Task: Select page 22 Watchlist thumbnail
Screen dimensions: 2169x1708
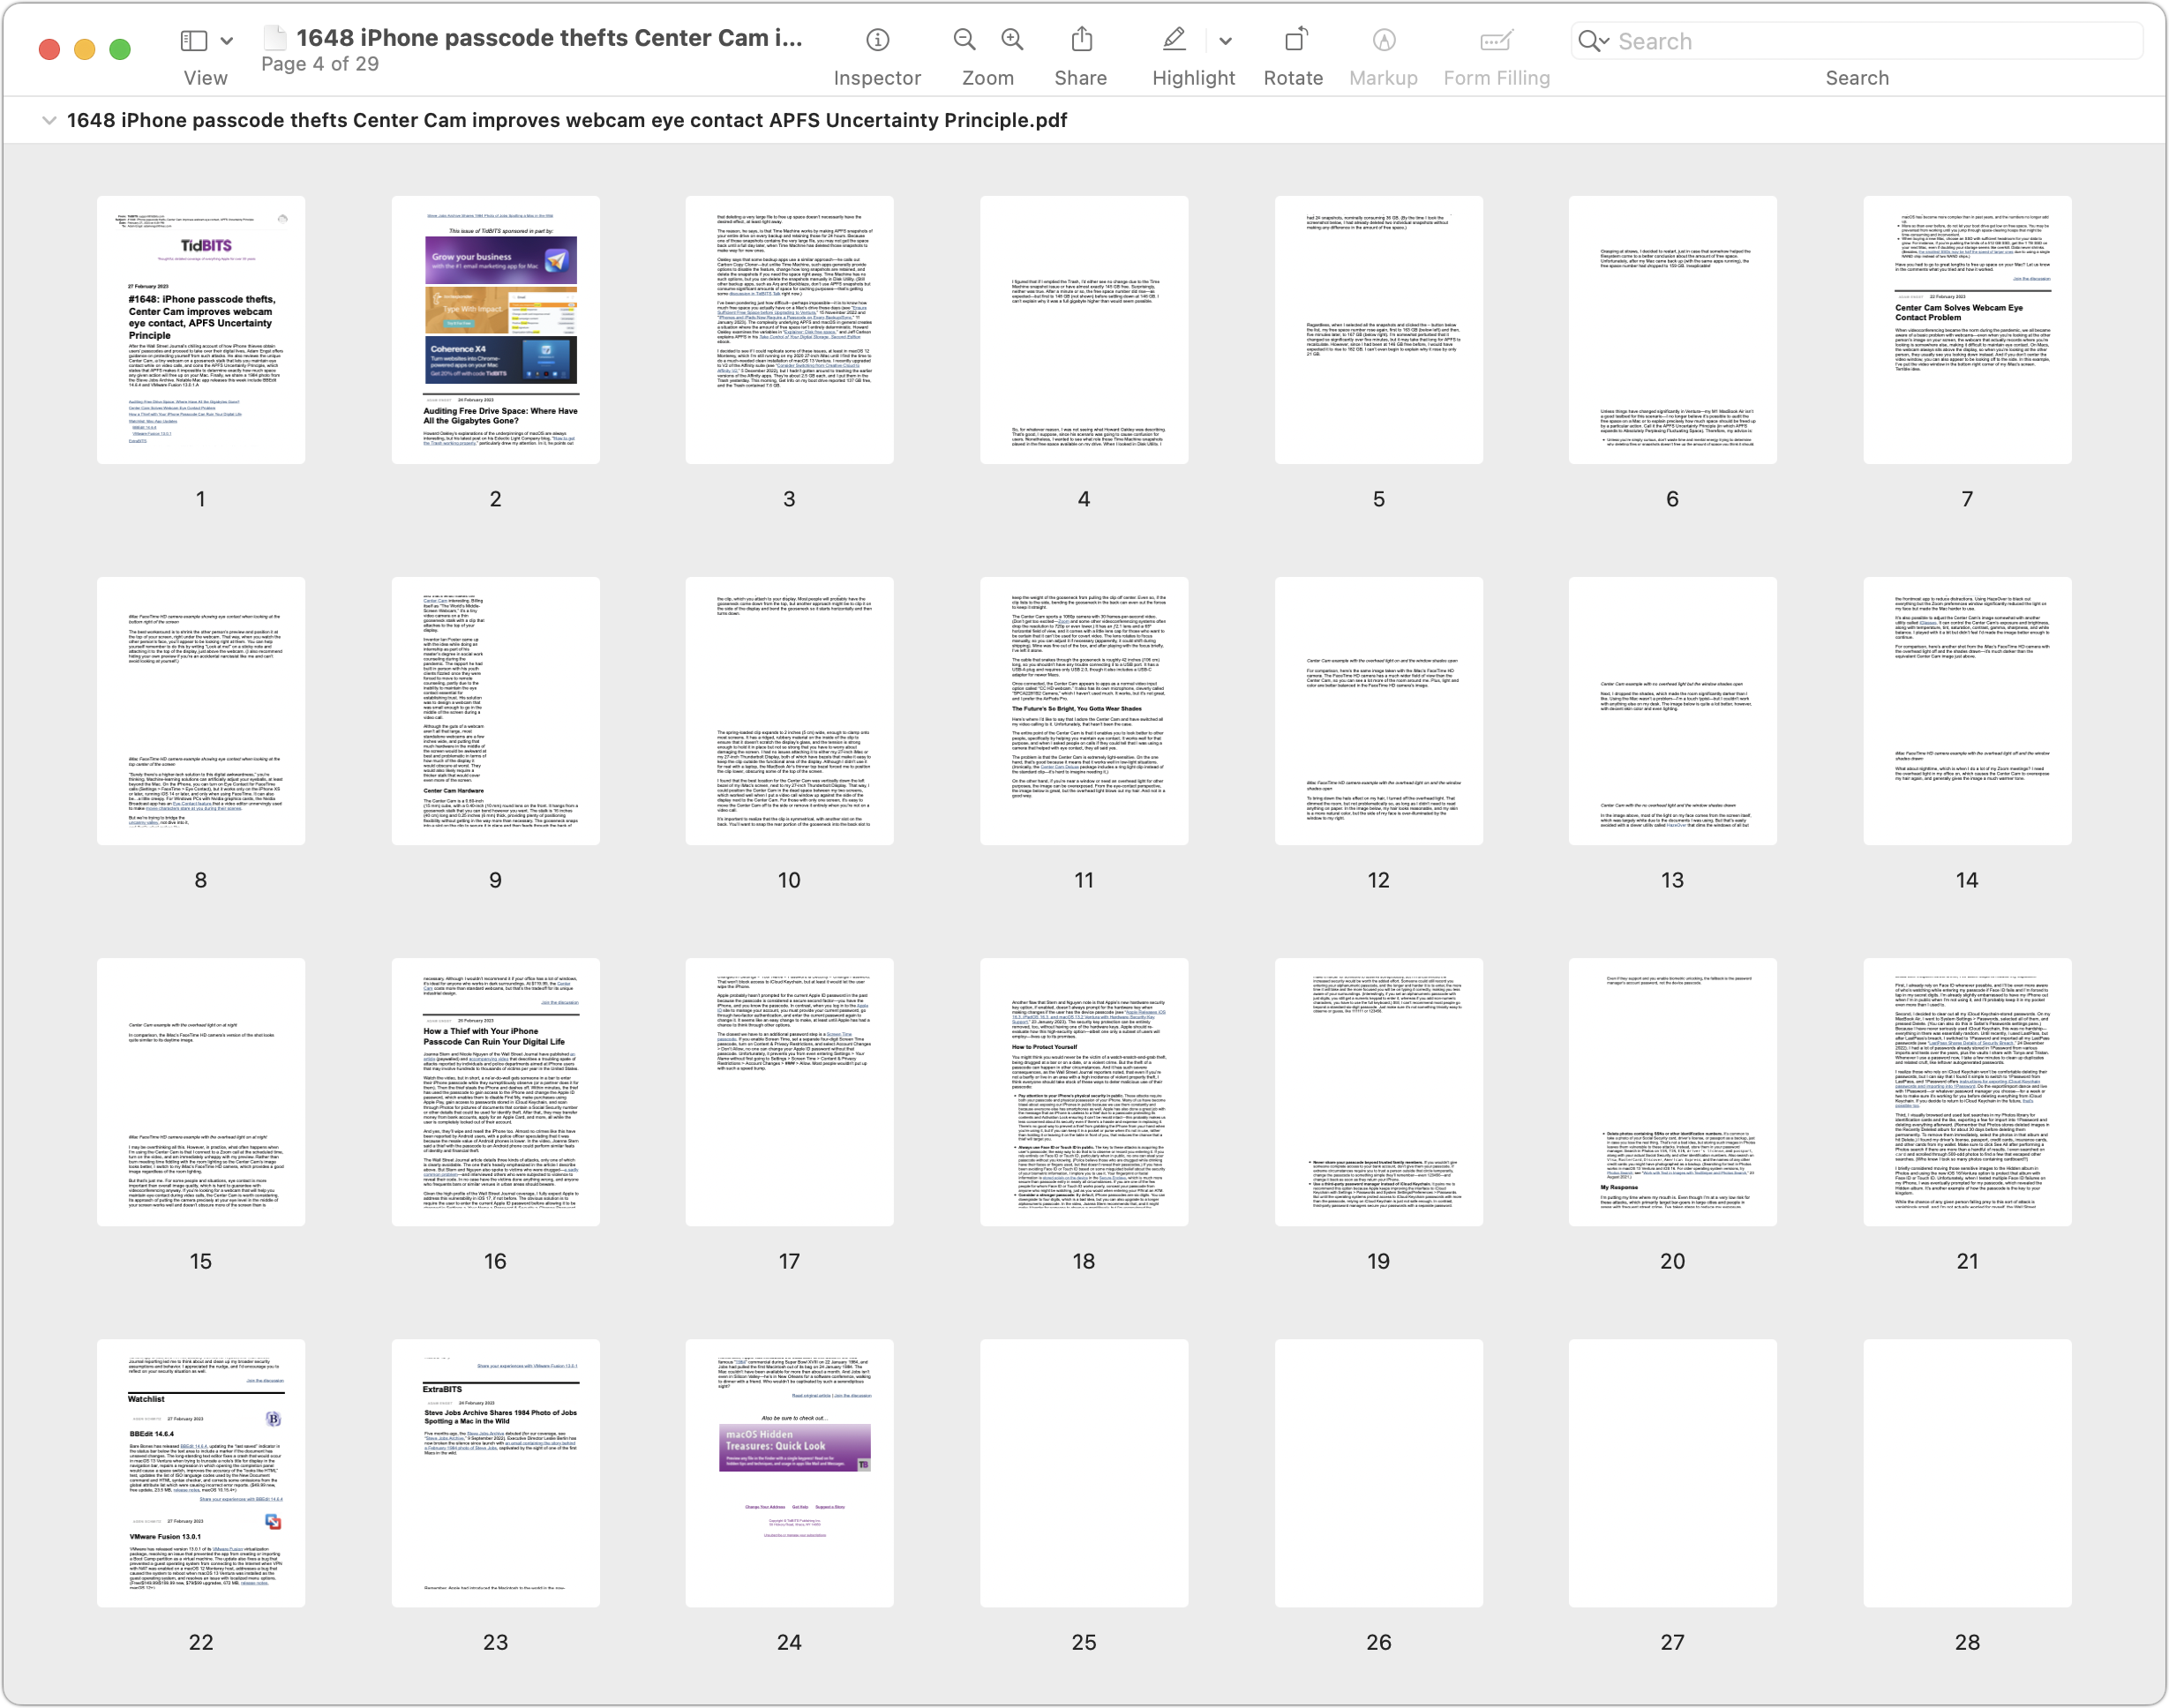Action: click(201, 1473)
